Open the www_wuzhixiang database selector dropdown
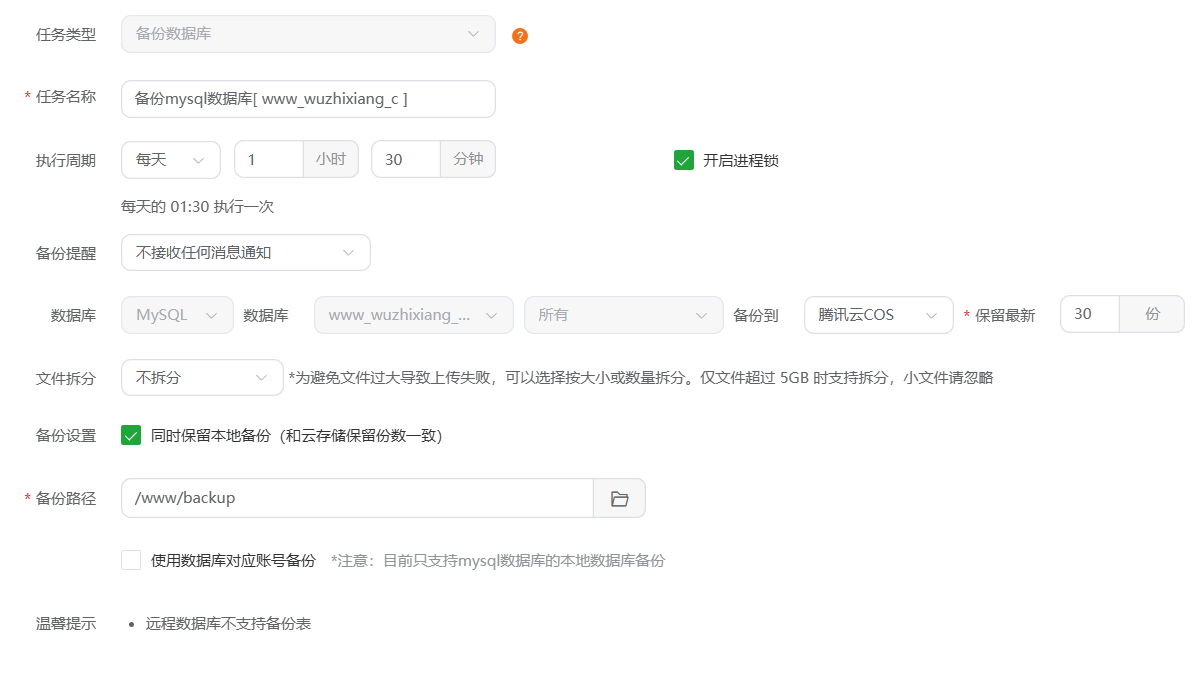This screenshot has height=677, width=1202. coord(413,314)
